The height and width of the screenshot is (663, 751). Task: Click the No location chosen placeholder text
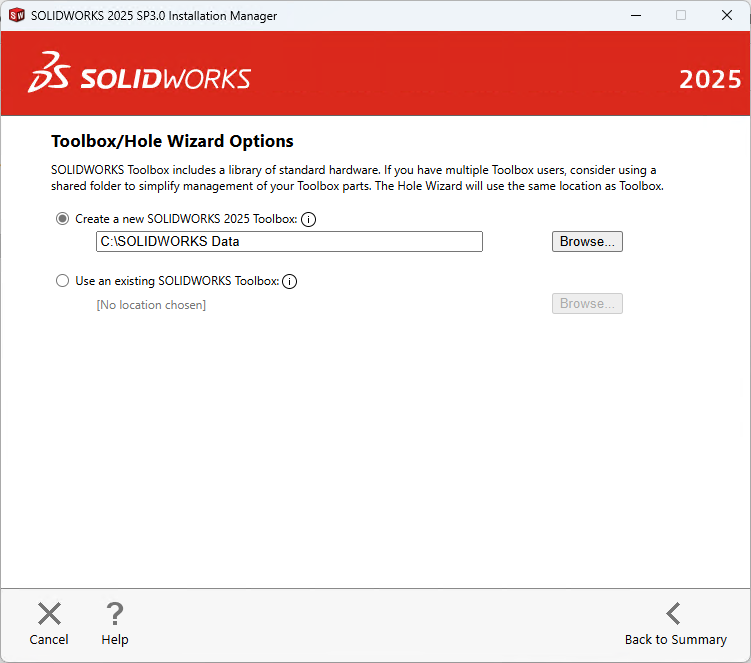(x=151, y=304)
